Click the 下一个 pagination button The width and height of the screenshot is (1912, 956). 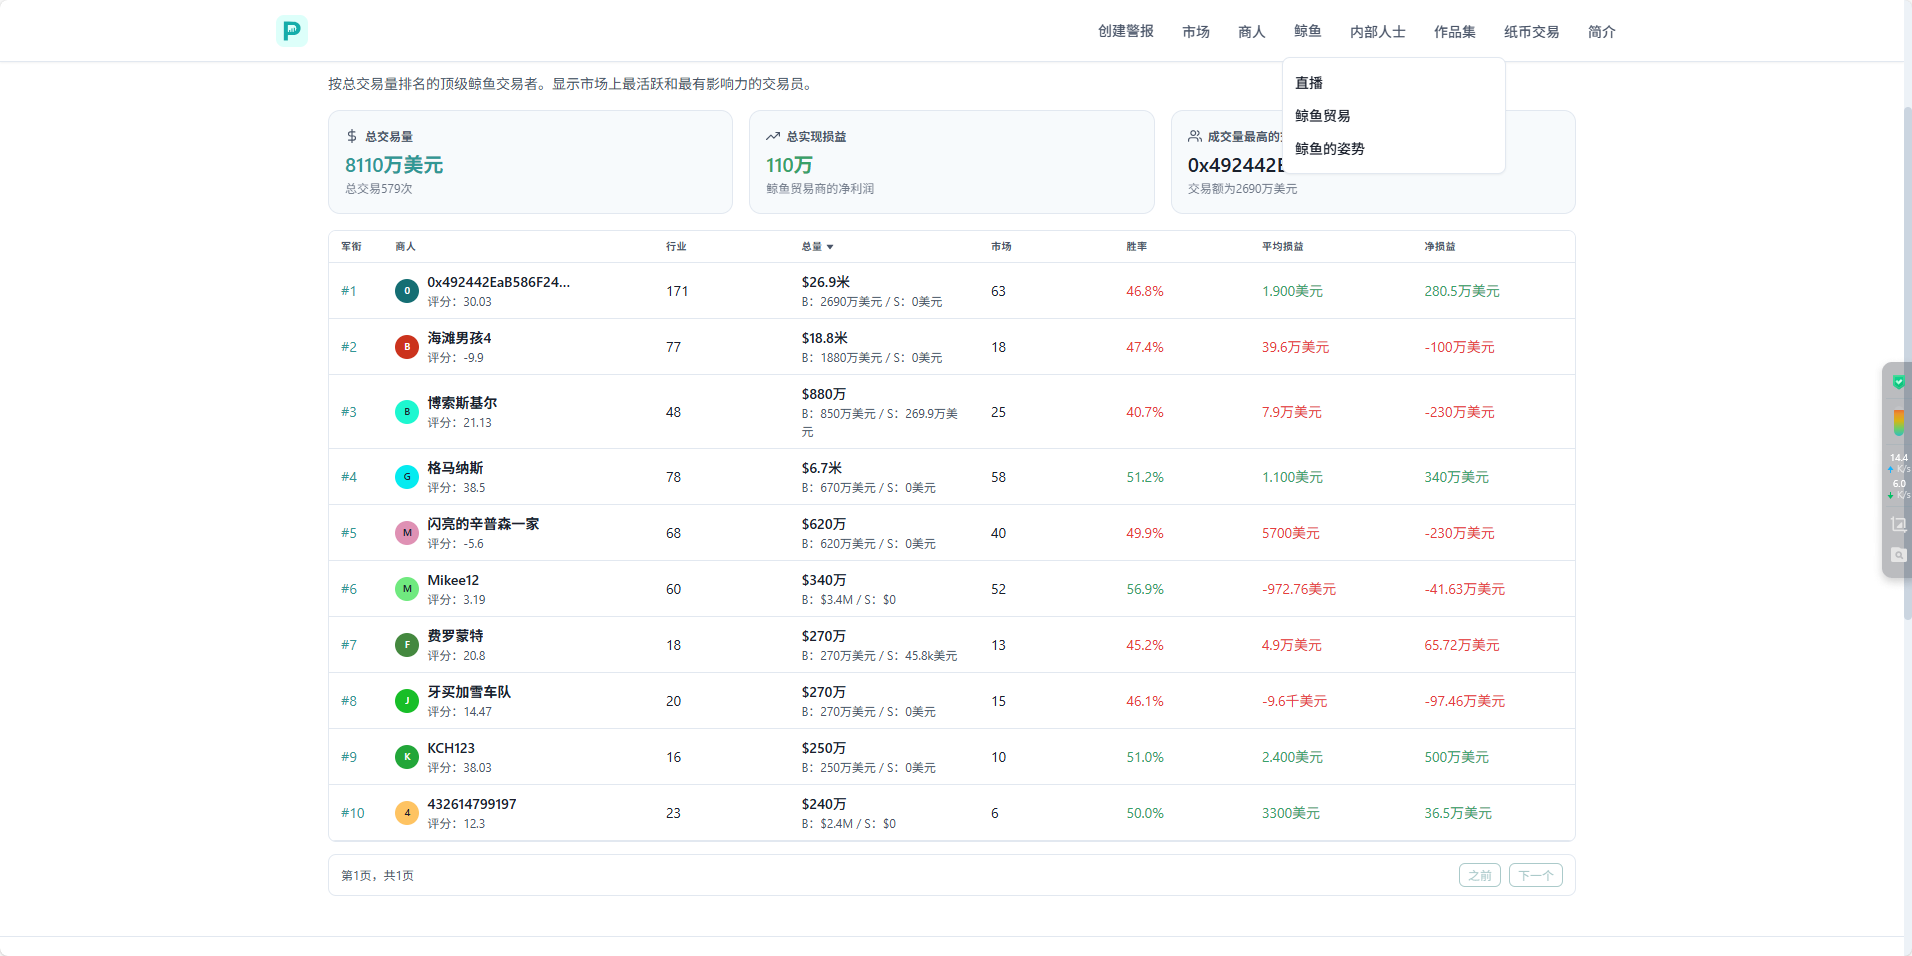[1535, 876]
